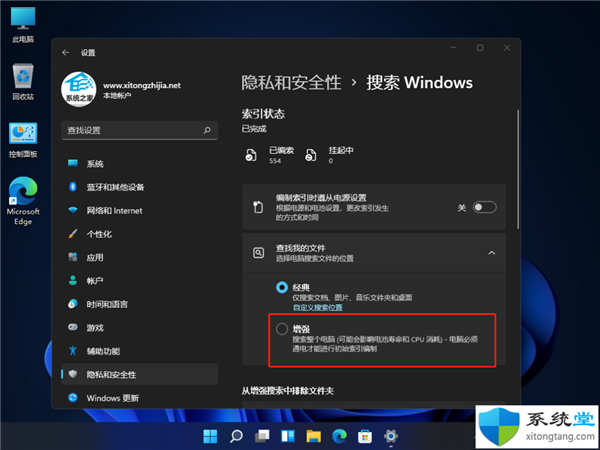Toggle the 编制索引时遵从电源设置 switch
Screen dimensions: 600x450
click(484, 207)
